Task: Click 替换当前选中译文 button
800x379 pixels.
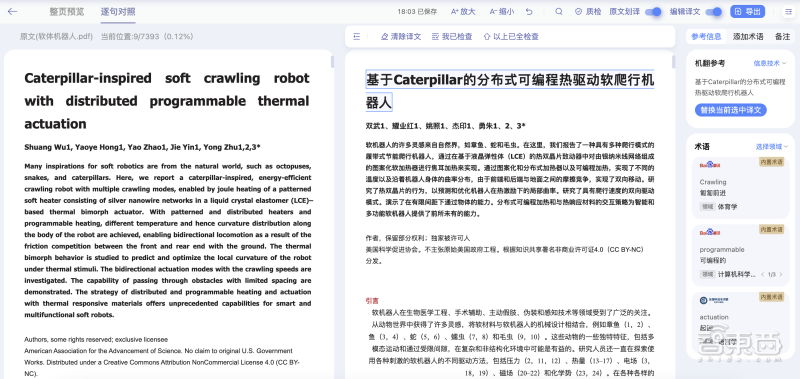Action: [x=731, y=110]
